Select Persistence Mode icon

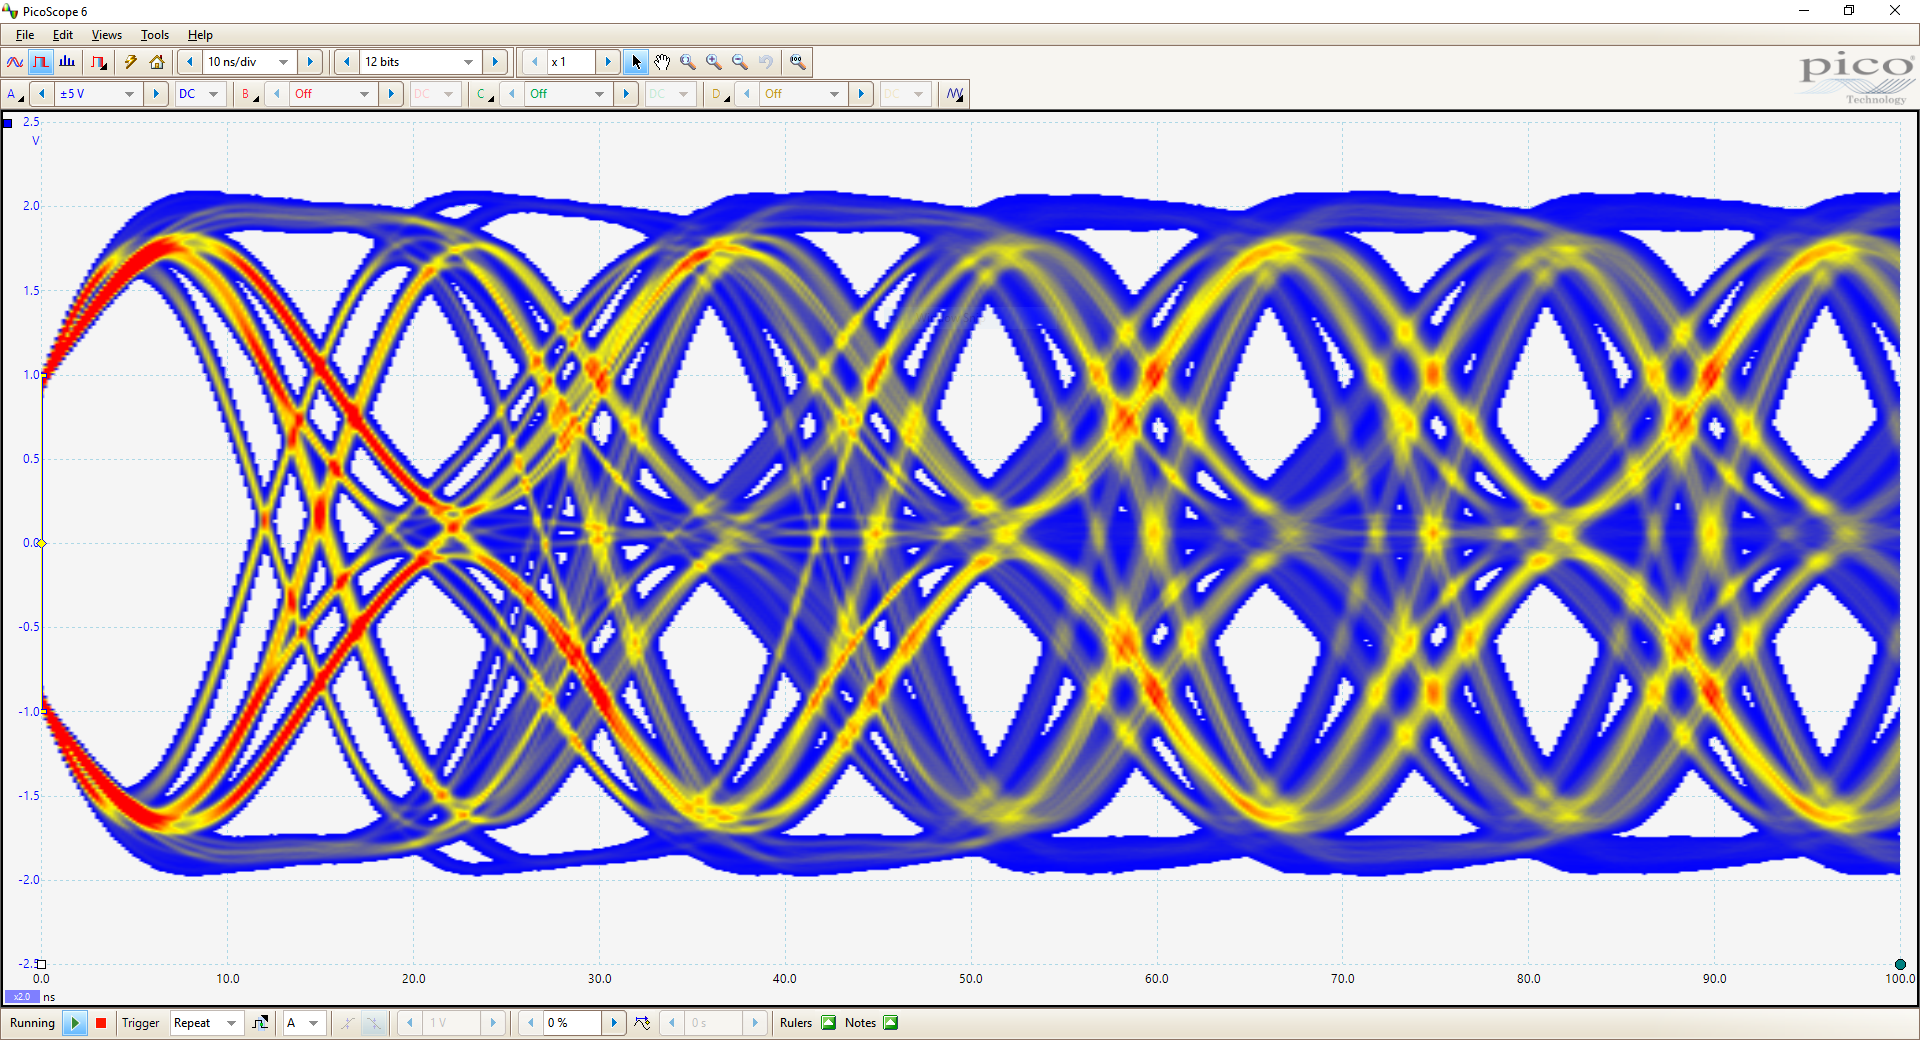[41, 62]
